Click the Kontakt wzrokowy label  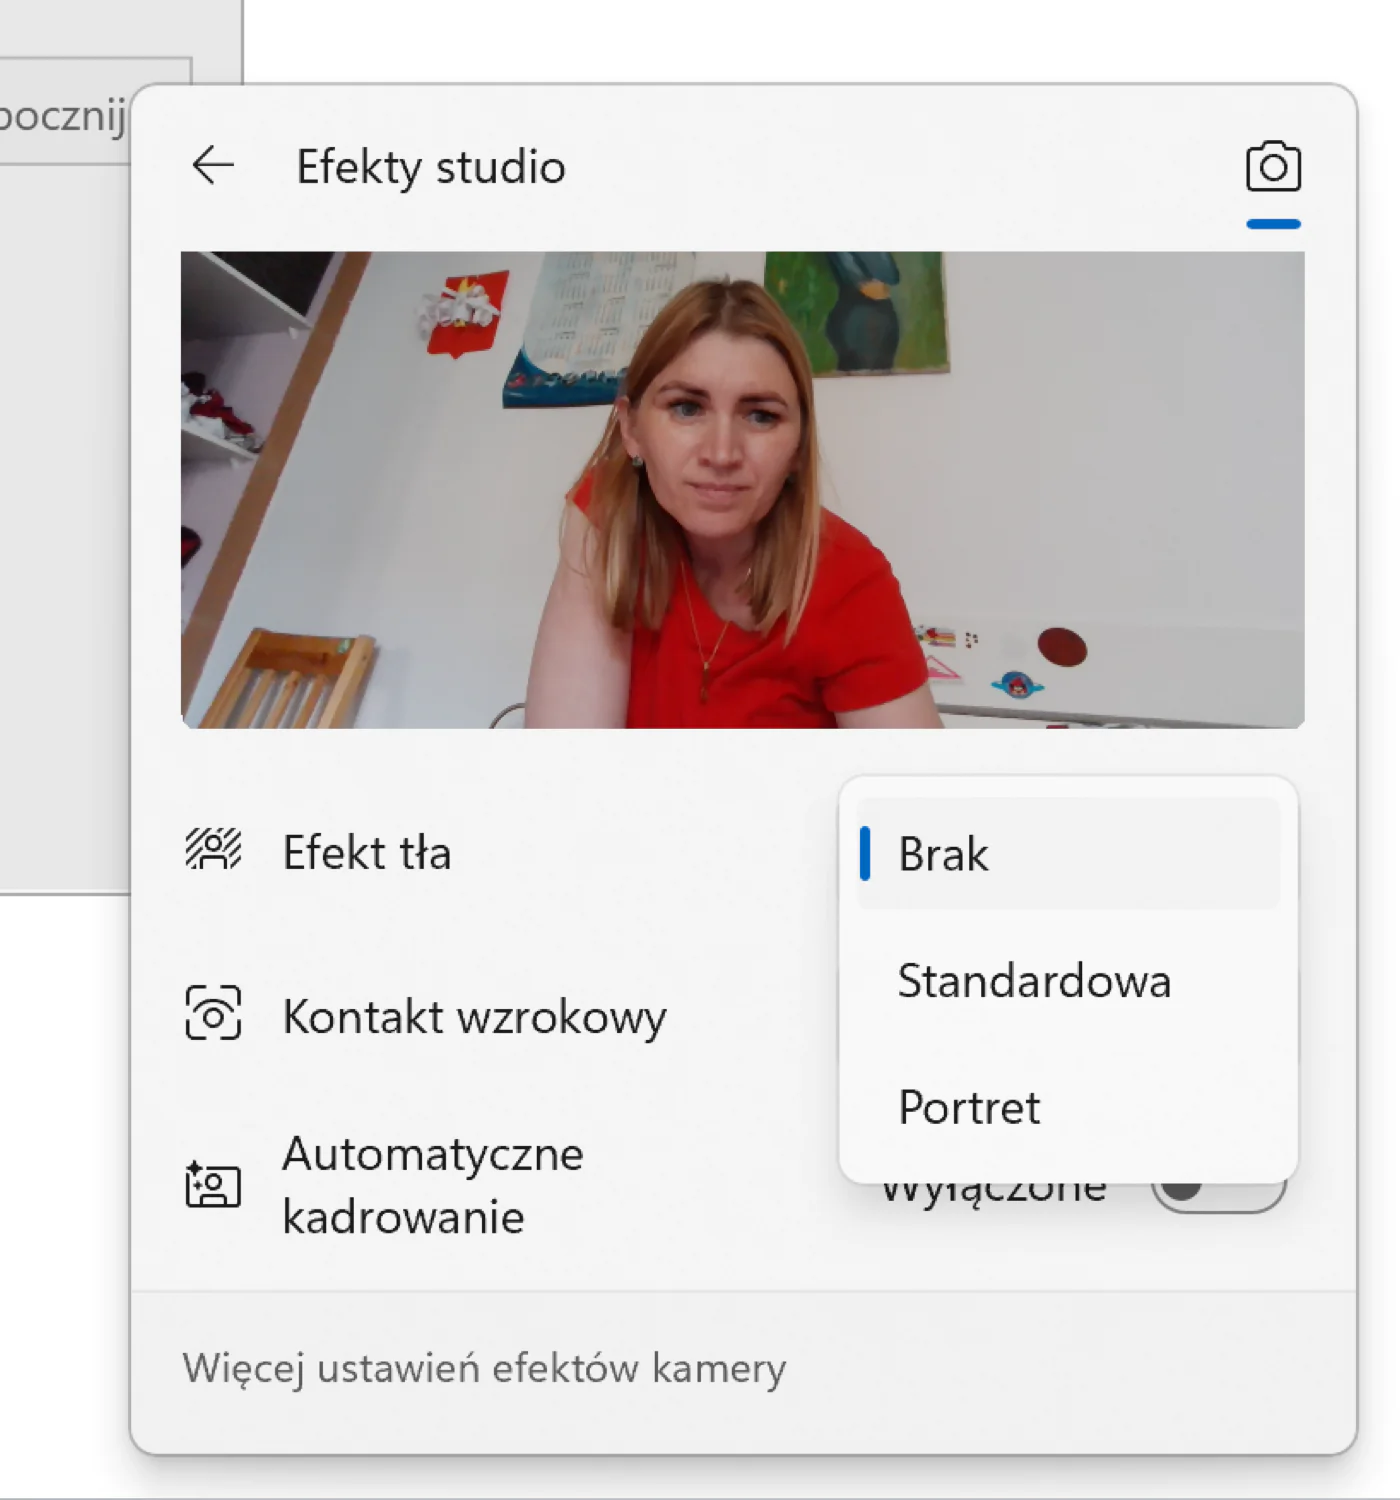(474, 1017)
